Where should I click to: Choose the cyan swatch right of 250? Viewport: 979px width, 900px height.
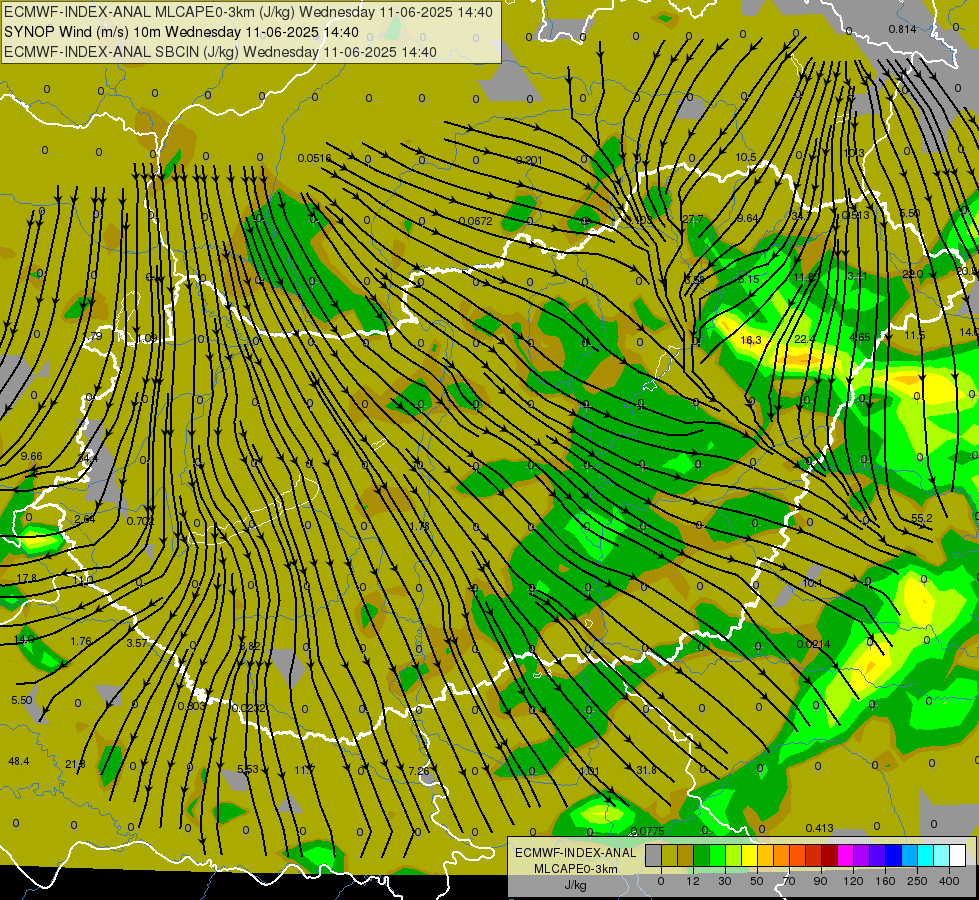(x=925, y=855)
